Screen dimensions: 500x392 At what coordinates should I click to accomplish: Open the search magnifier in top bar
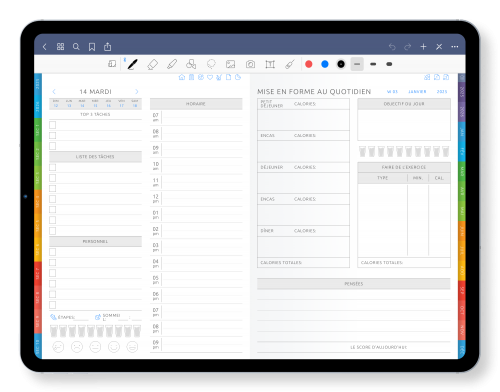(76, 47)
